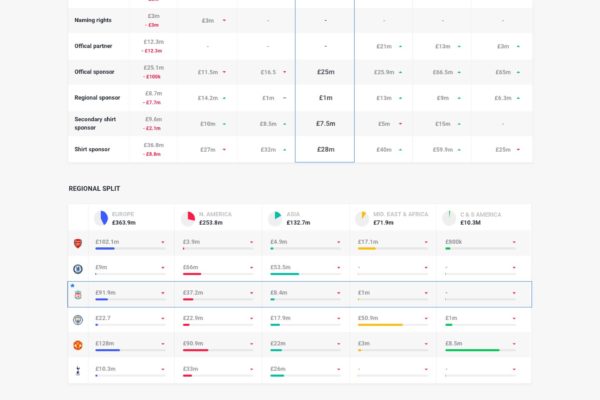Screen dimensions: 600x400
Task: Click the red N. America pie chart icon
Action: pyautogui.click(x=189, y=218)
